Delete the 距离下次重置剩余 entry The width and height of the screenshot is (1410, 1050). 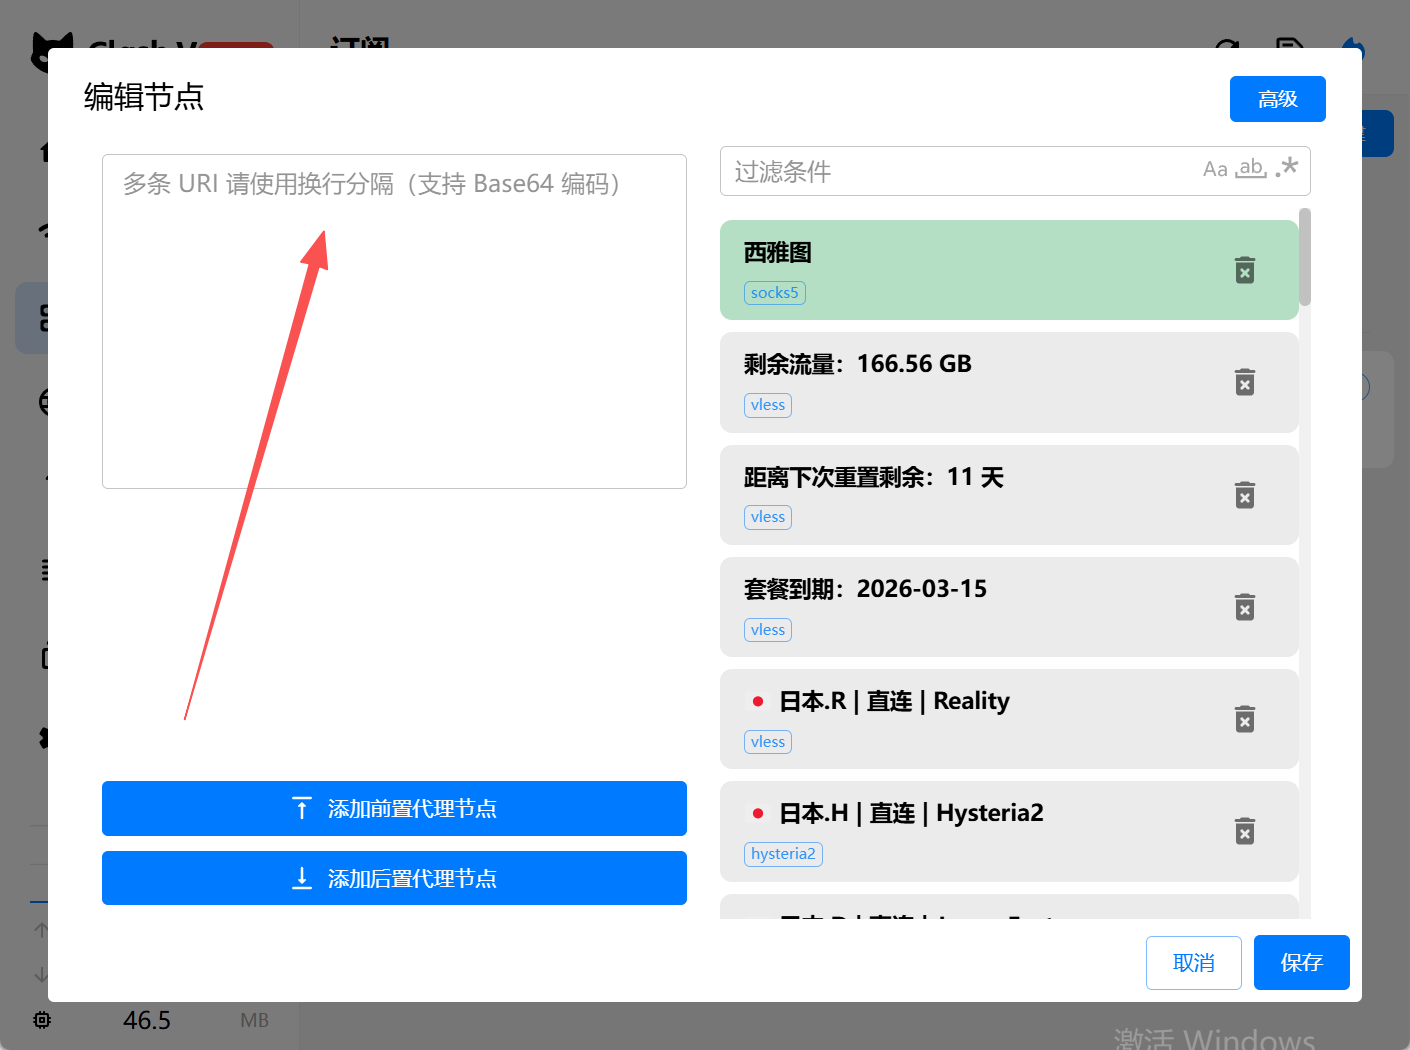[x=1244, y=495]
